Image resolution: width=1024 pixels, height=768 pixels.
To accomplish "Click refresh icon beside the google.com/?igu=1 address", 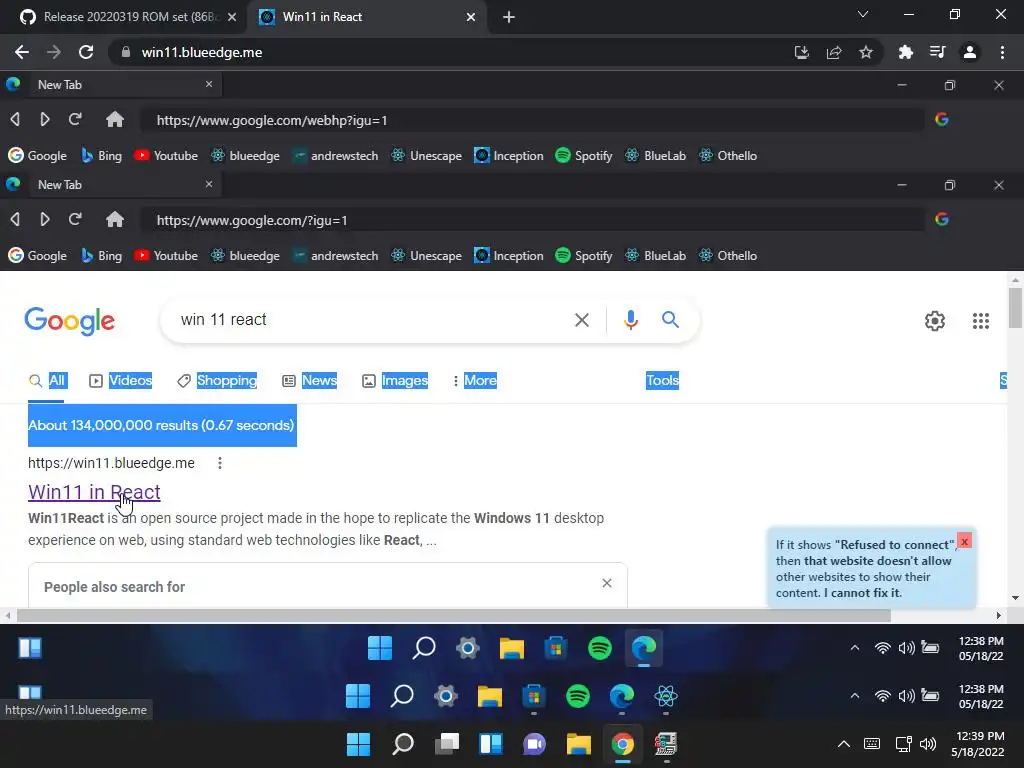I will click(x=75, y=219).
